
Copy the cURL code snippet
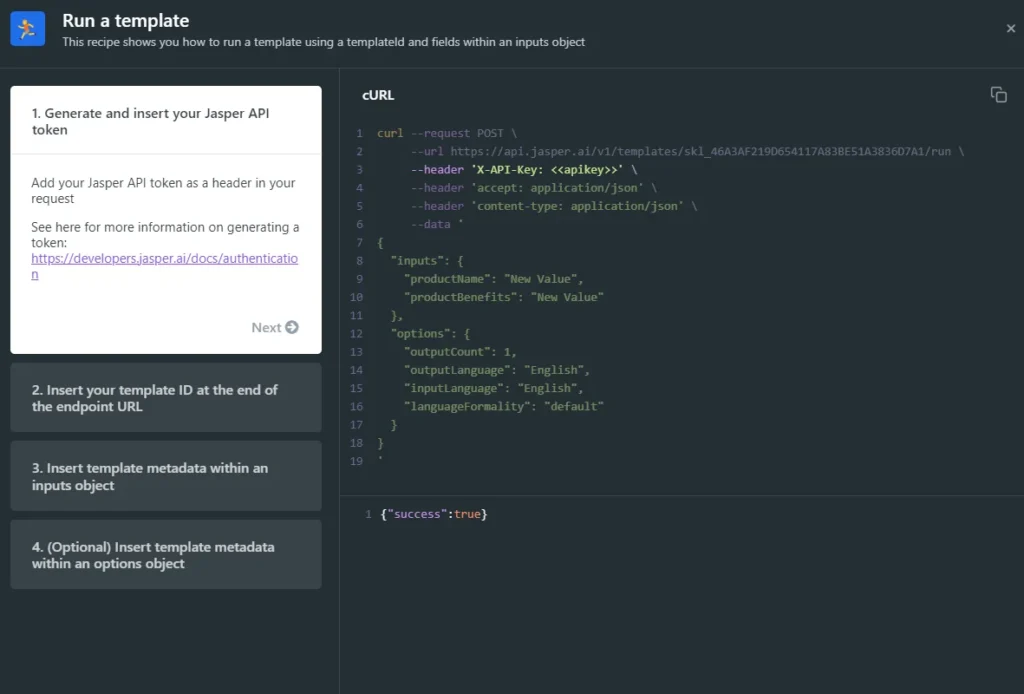coord(998,94)
